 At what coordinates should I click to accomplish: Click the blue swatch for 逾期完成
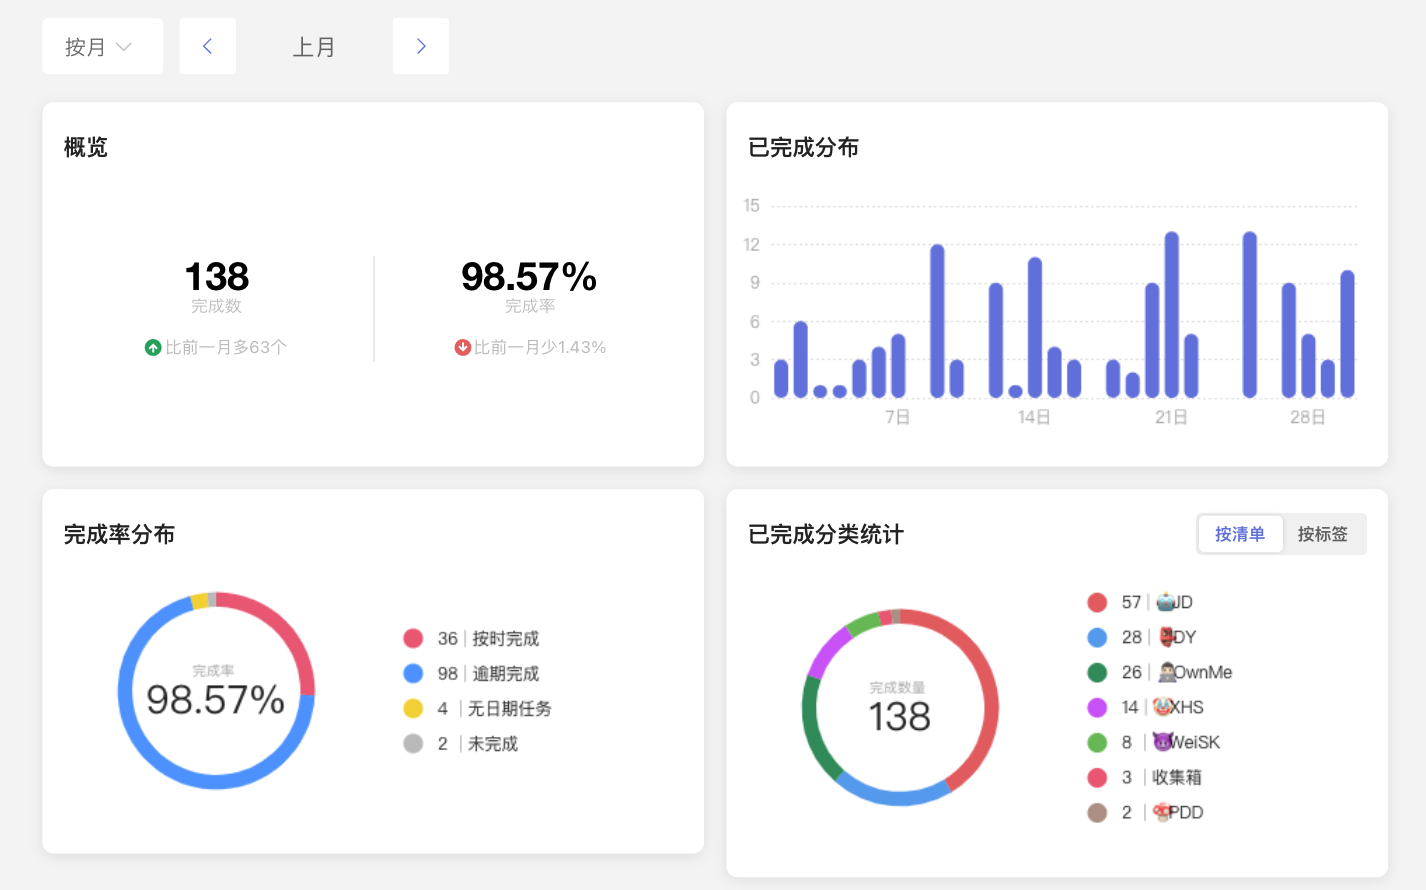pos(413,673)
